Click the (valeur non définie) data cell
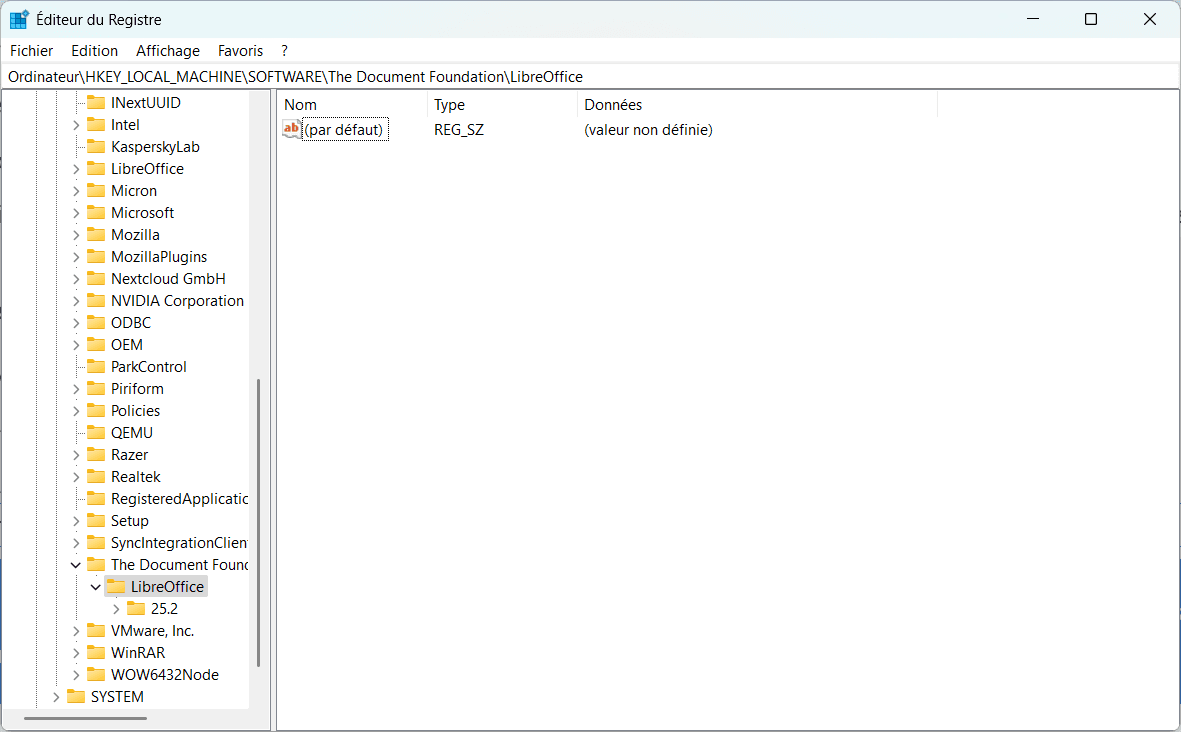Image resolution: width=1181 pixels, height=732 pixels. [x=648, y=130]
